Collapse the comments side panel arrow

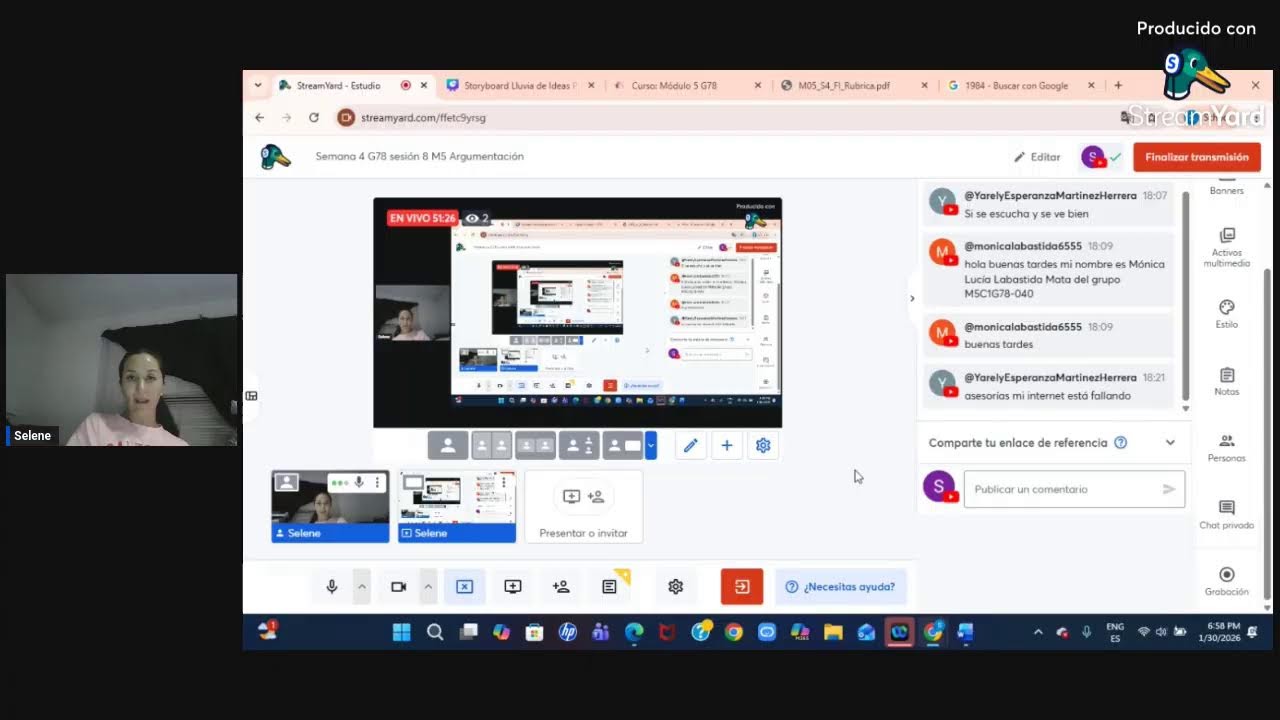coord(911,298)
